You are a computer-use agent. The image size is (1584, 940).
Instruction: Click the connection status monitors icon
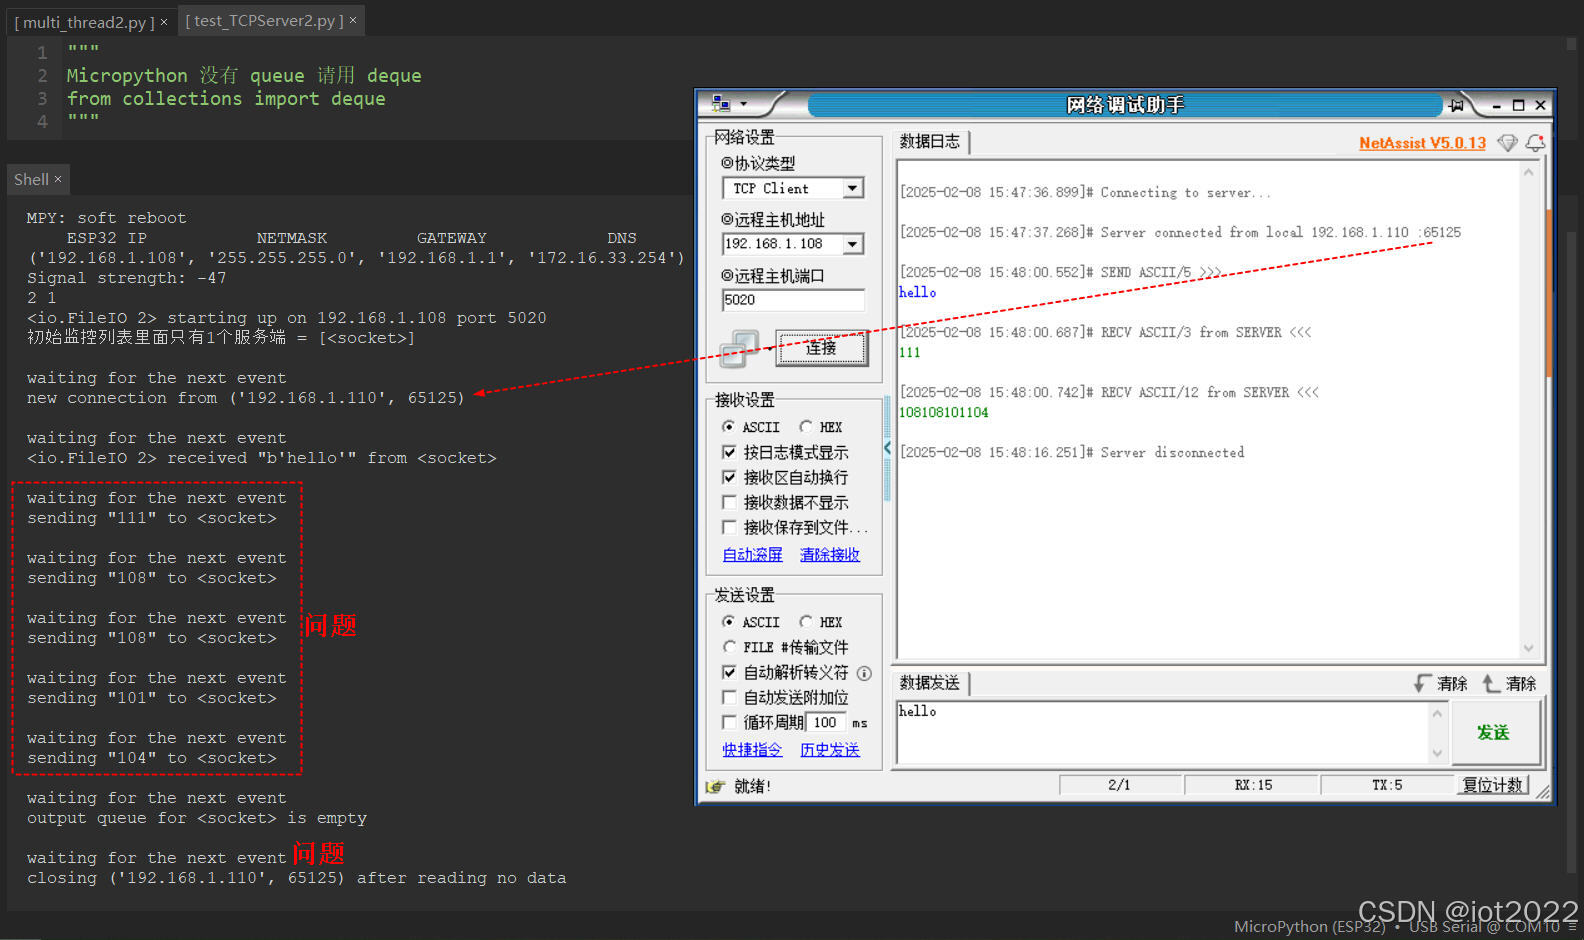[x=740, y=348]
